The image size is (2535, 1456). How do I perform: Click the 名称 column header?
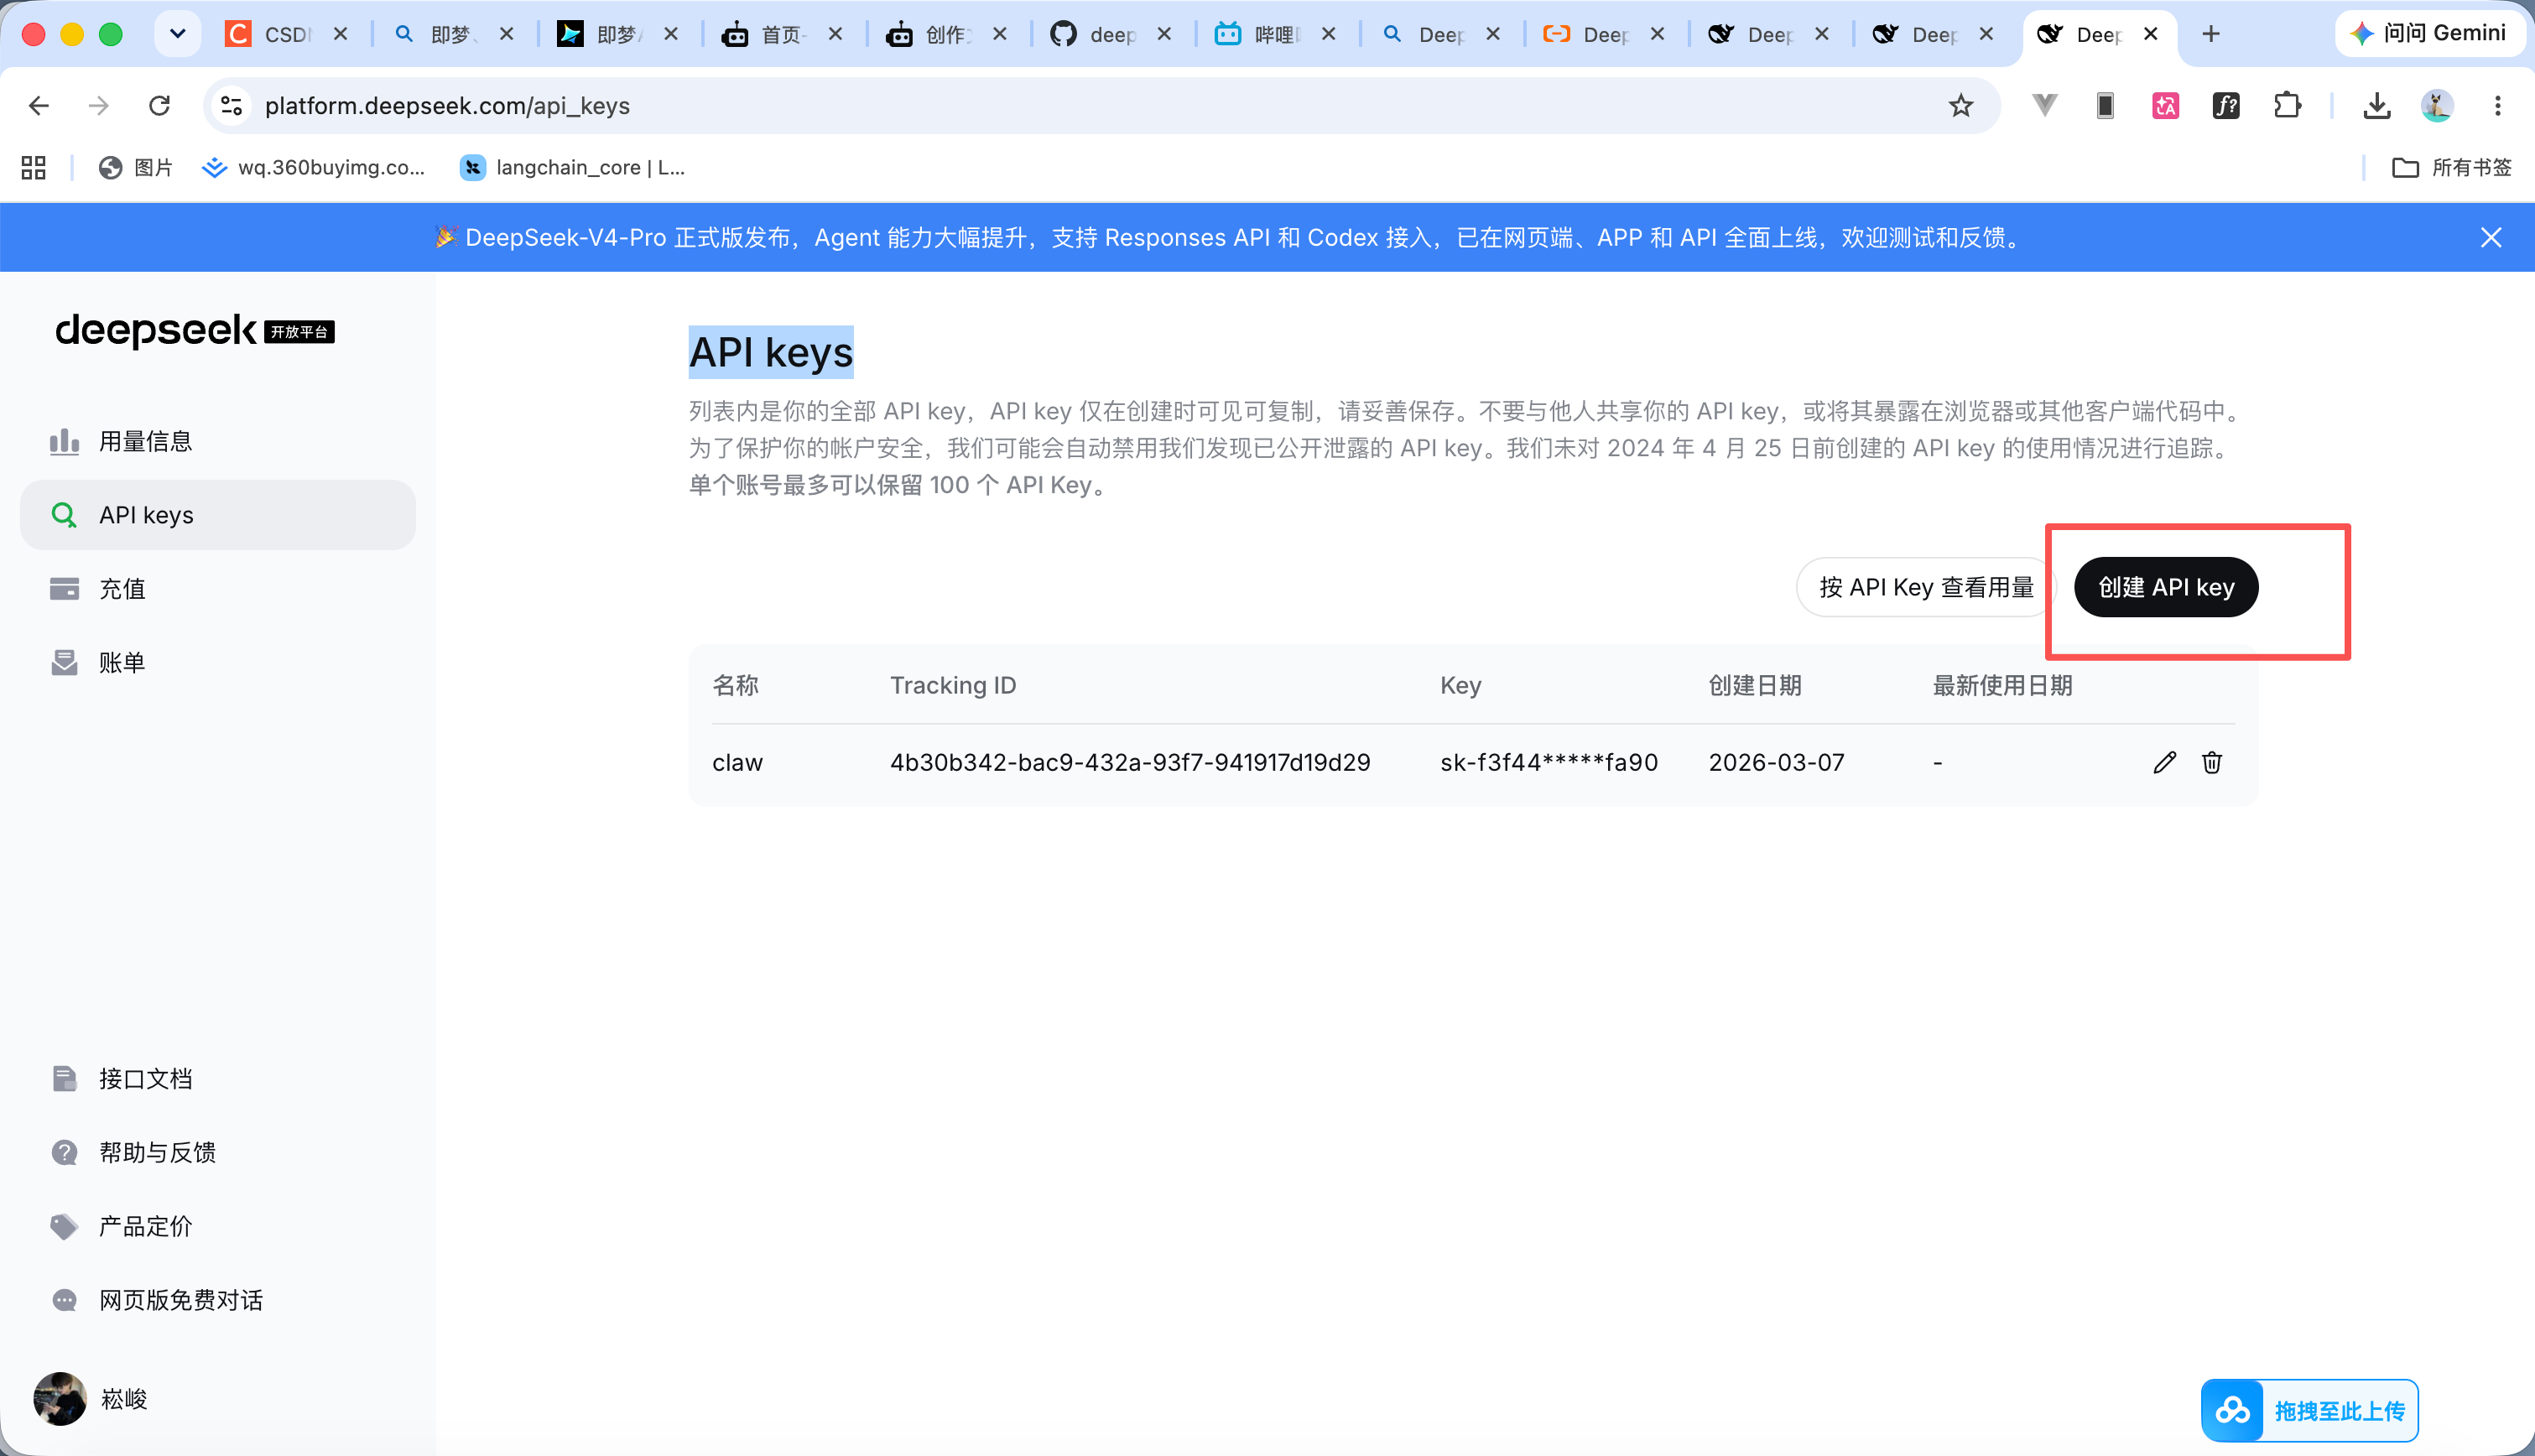[735, 685]
